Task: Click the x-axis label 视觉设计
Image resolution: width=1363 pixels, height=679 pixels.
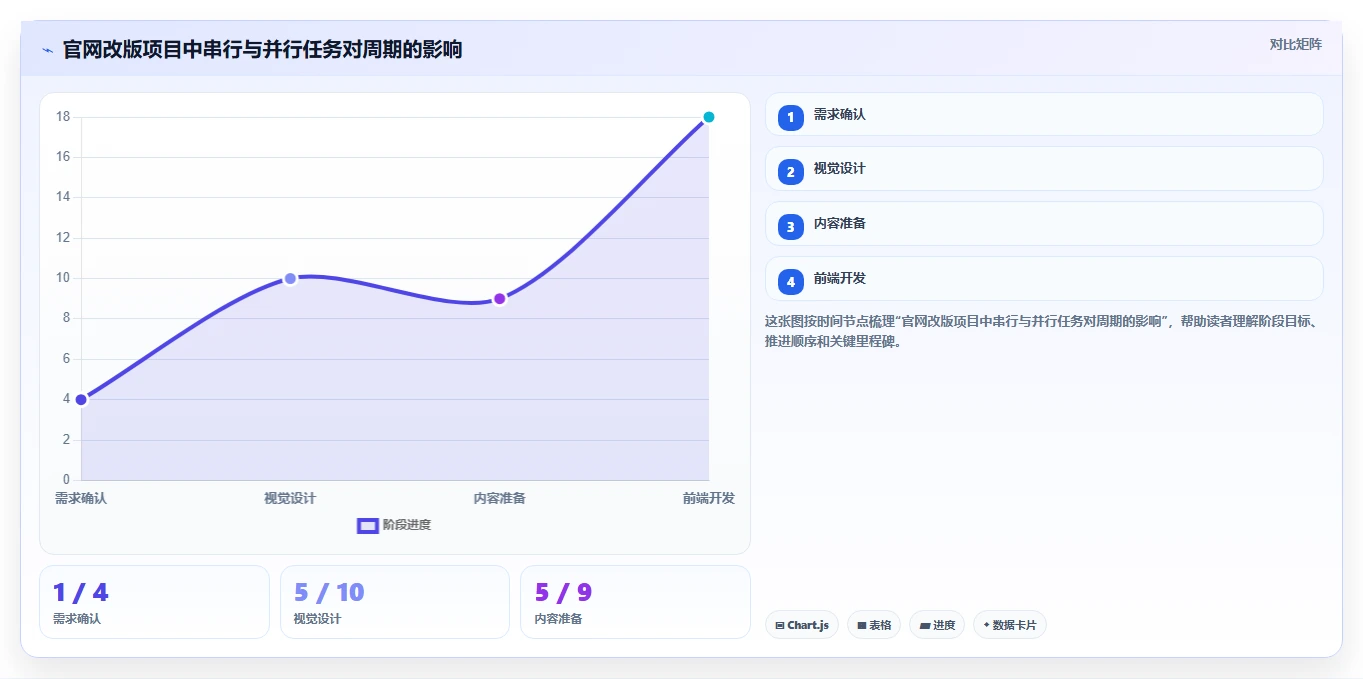Action: 290,498
